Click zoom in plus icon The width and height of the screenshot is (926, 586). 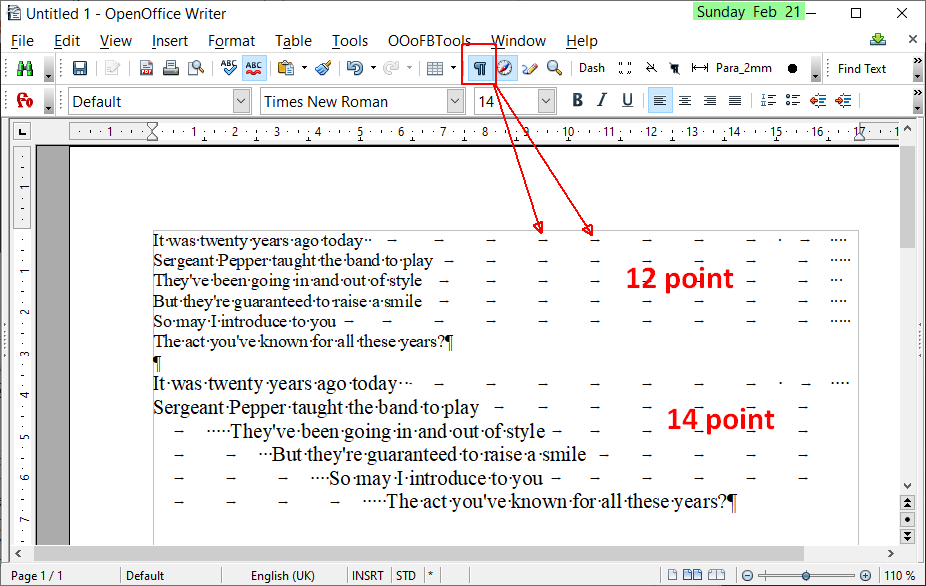coord(865,575)
